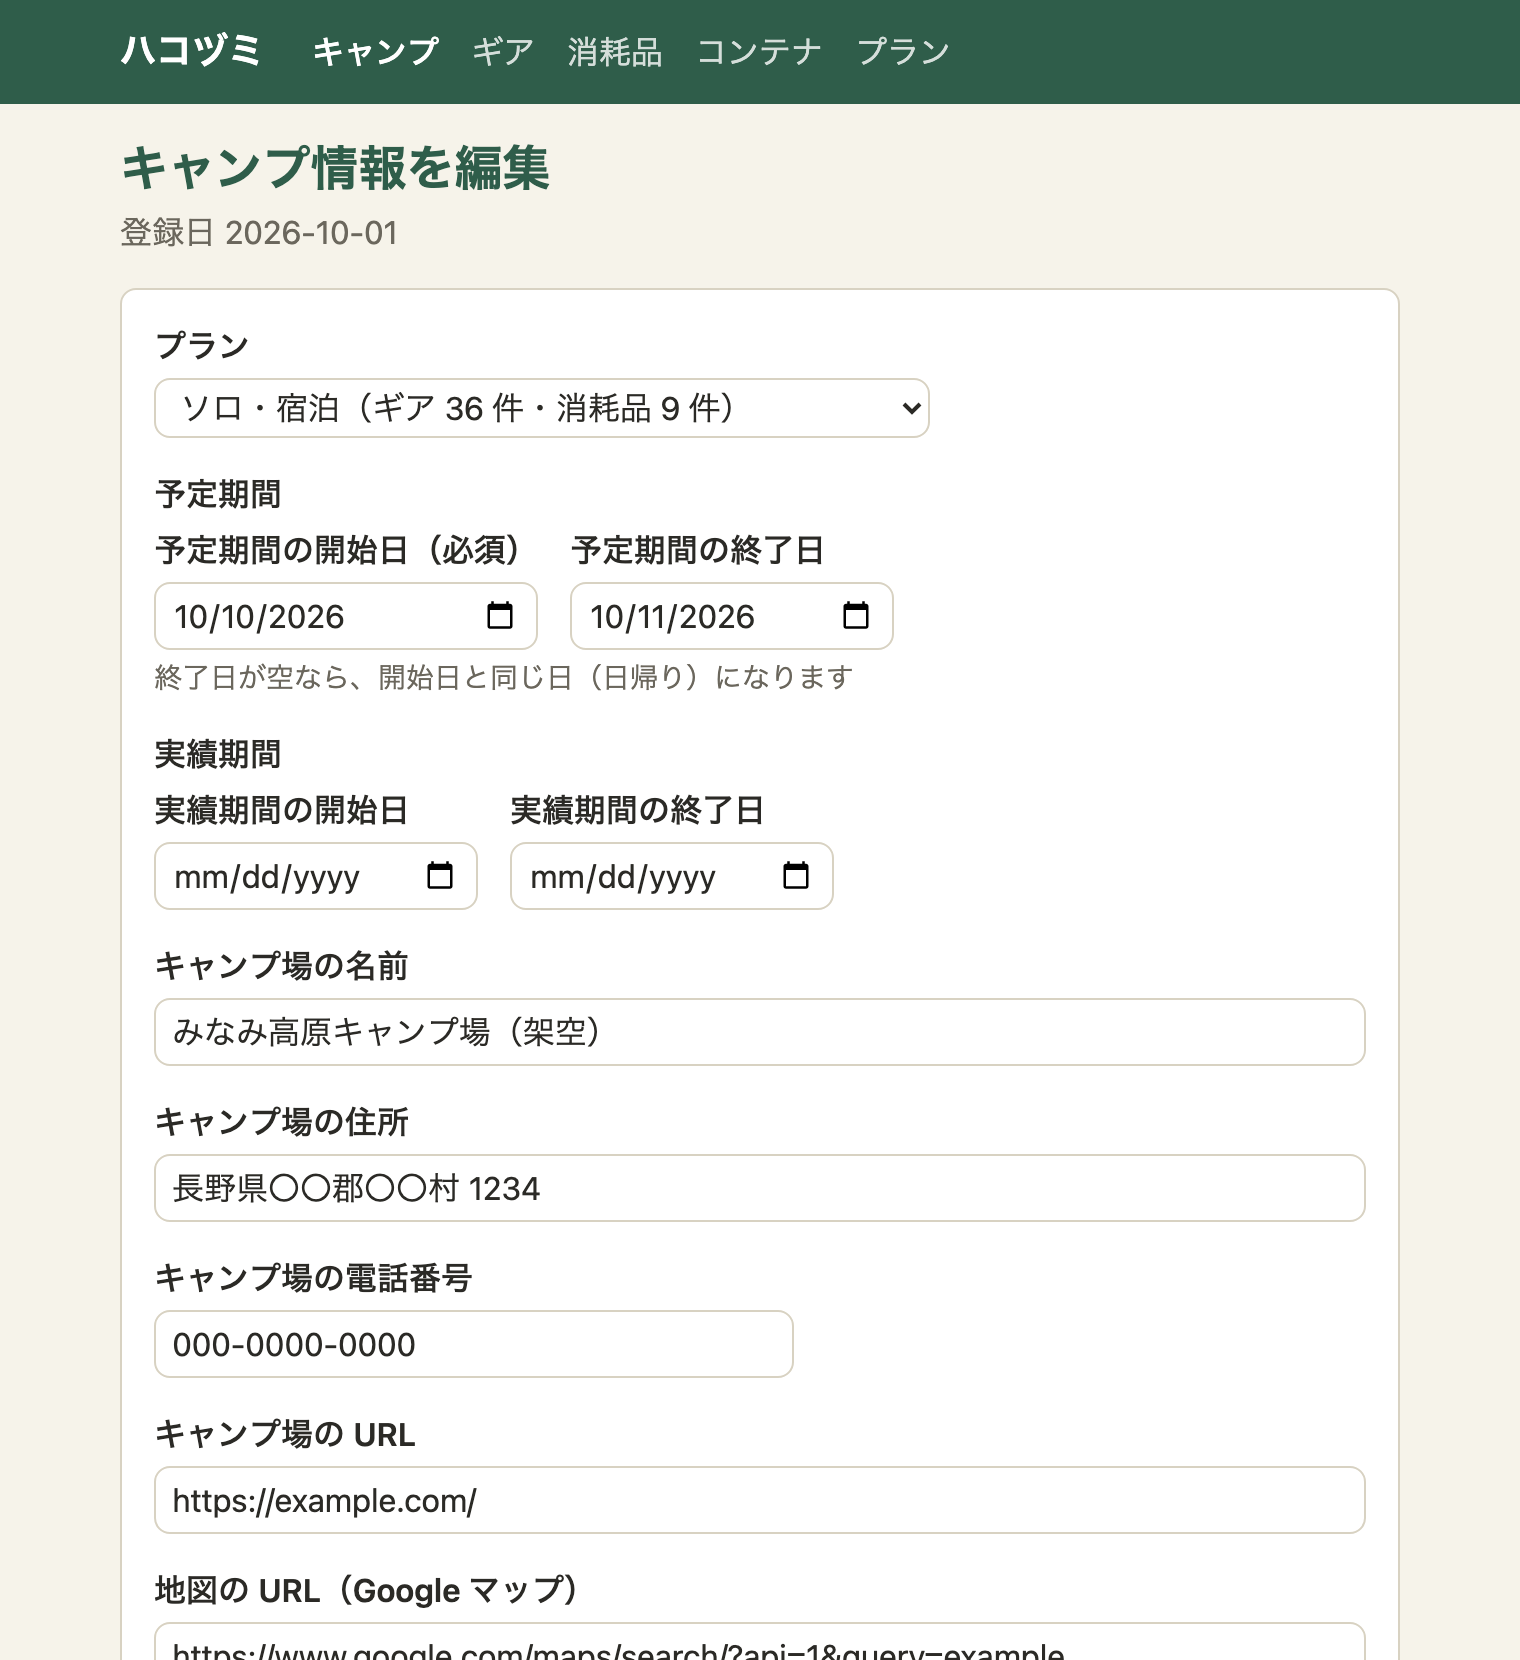Click the phone number field 000-0000-0000

pos(474,1344)
